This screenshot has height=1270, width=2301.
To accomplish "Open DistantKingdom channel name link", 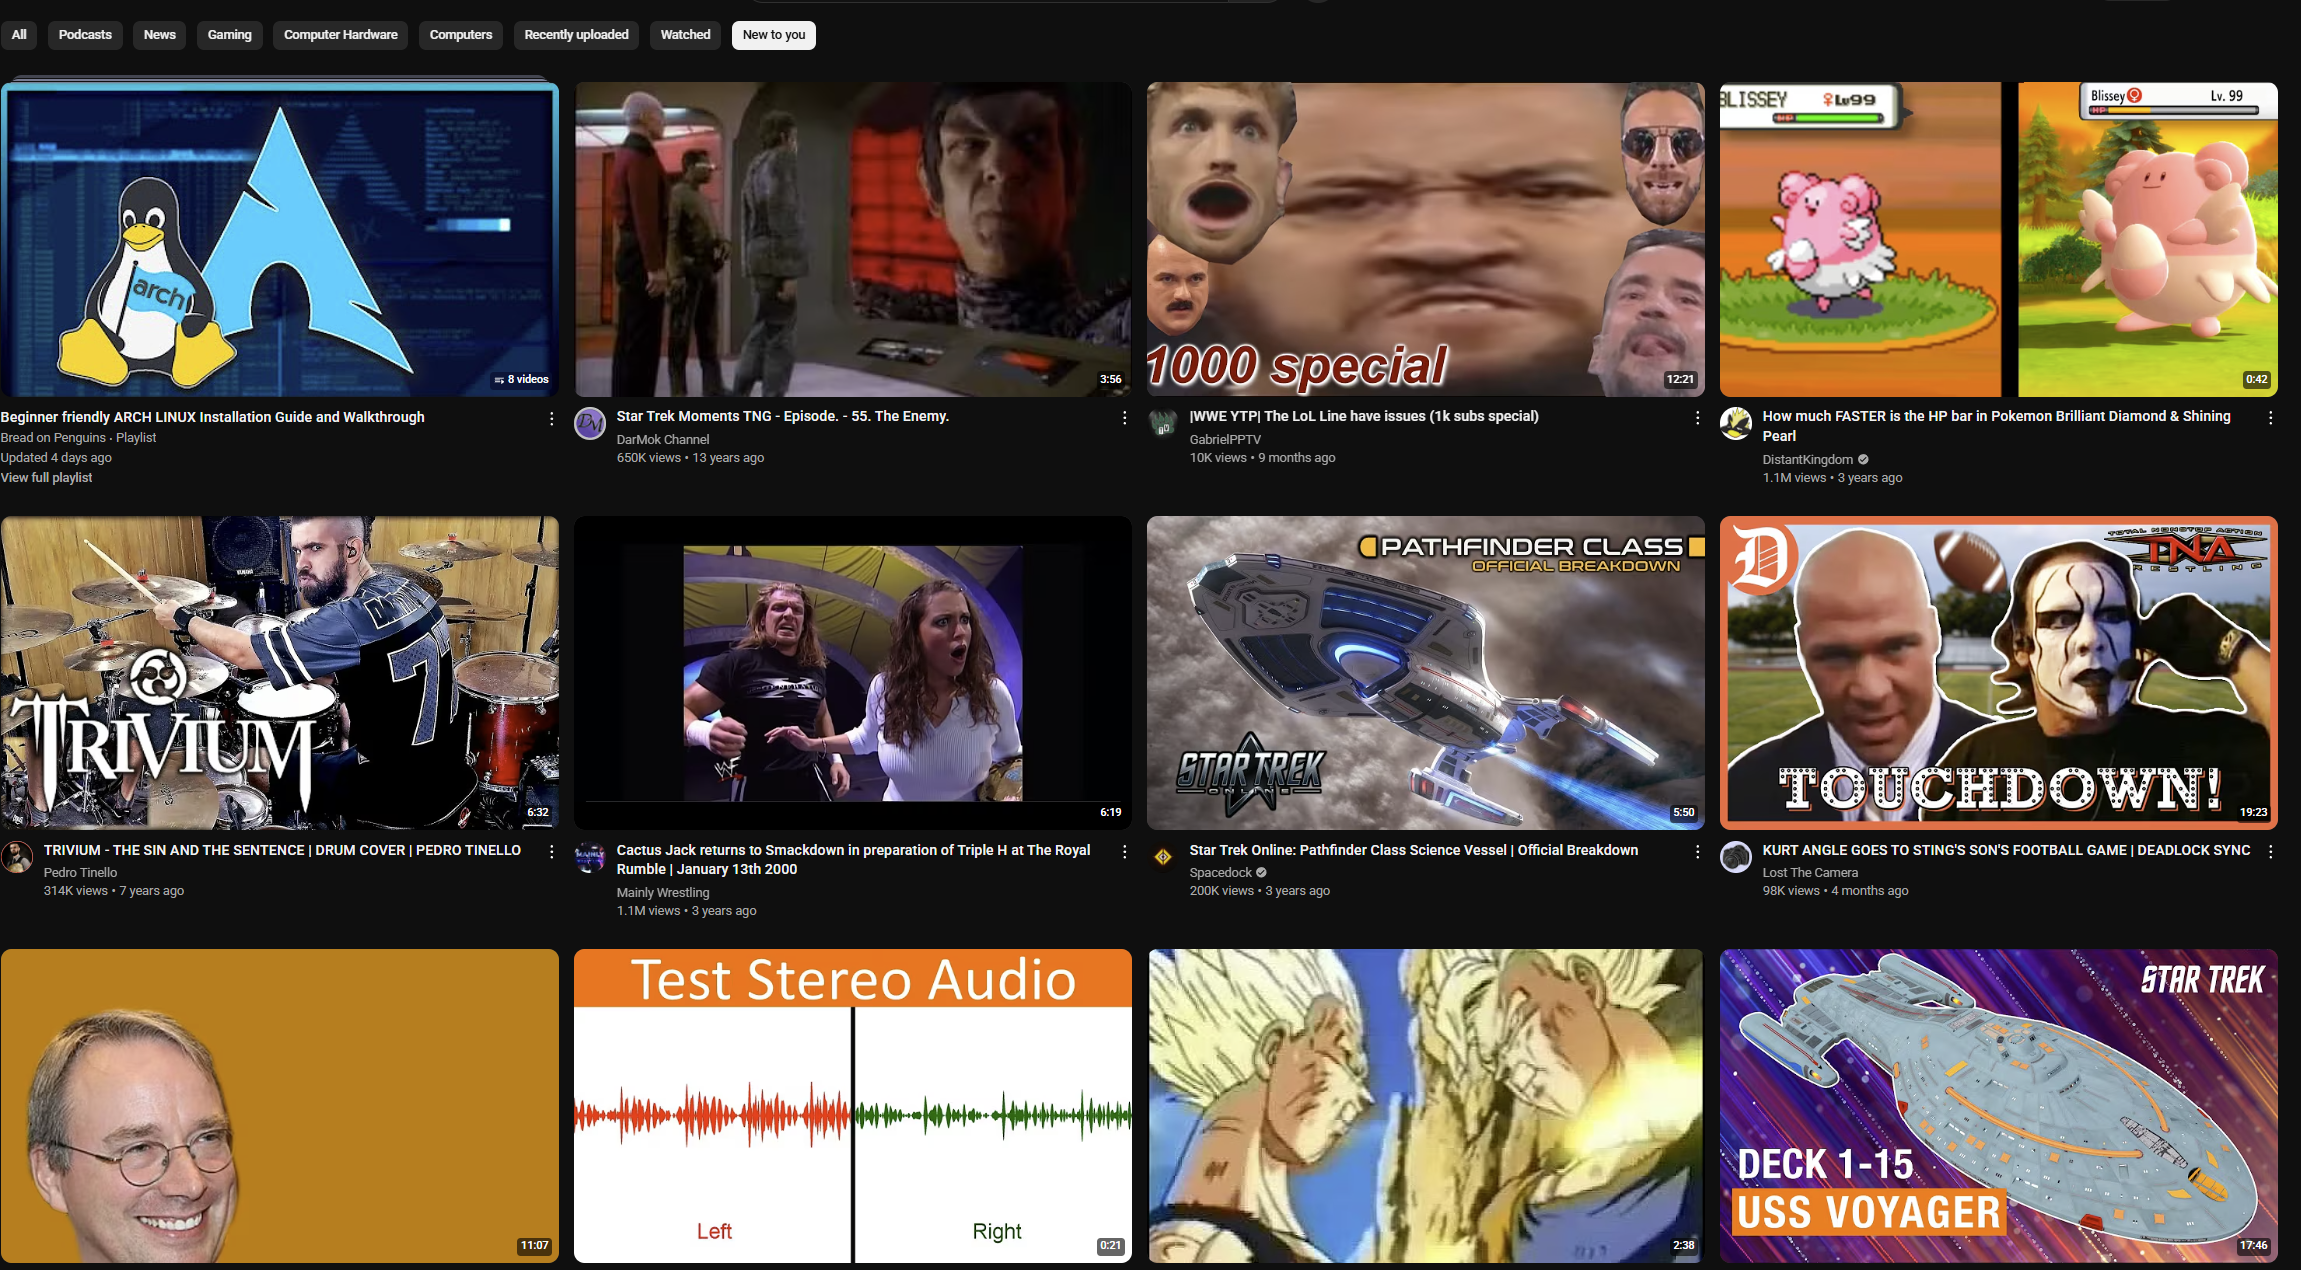I will pos(1807,460).
